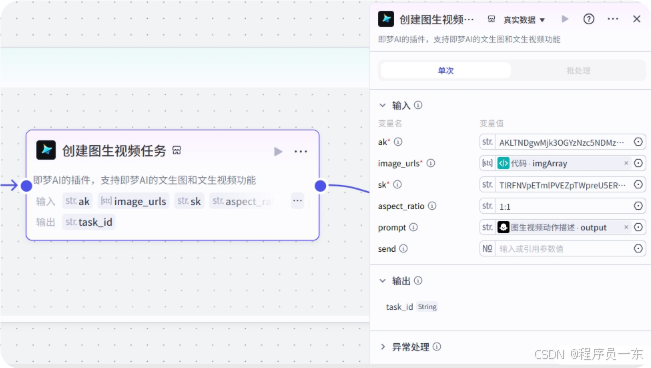Click the str type badge for sk
The height and width of the screenshot is (368, 651).
click(487, 184)
